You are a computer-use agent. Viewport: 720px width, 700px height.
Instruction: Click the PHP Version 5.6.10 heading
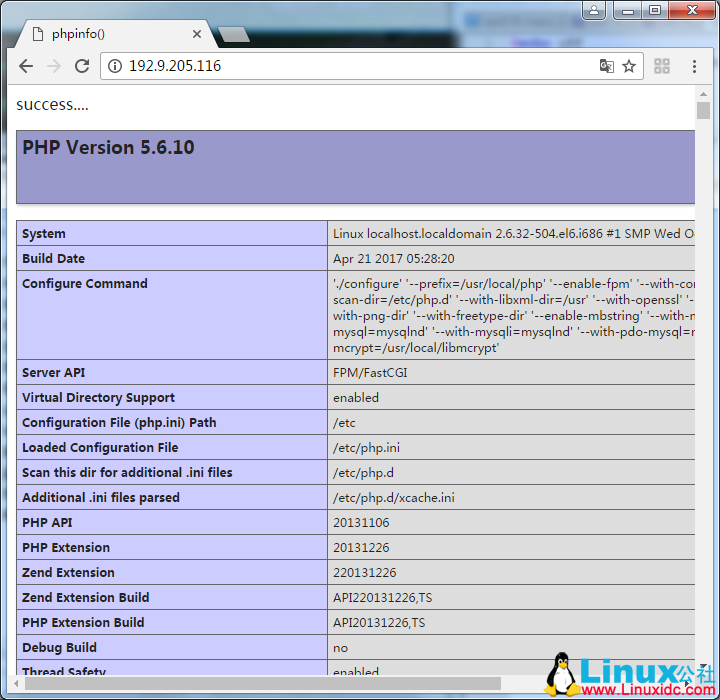tap(108, 148)
